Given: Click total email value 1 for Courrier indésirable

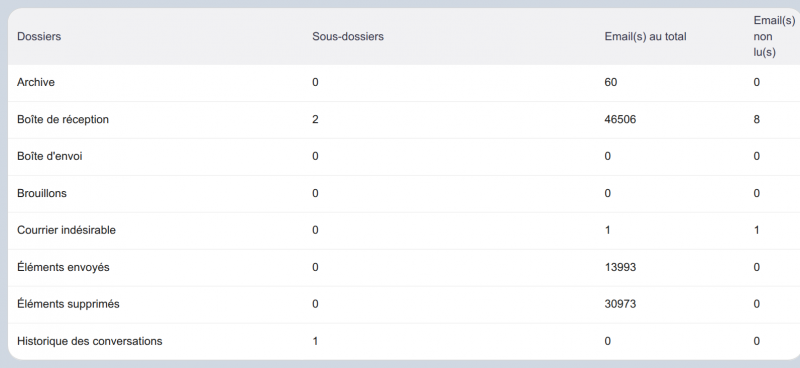Looking at the screenshot, I should 608,230.
